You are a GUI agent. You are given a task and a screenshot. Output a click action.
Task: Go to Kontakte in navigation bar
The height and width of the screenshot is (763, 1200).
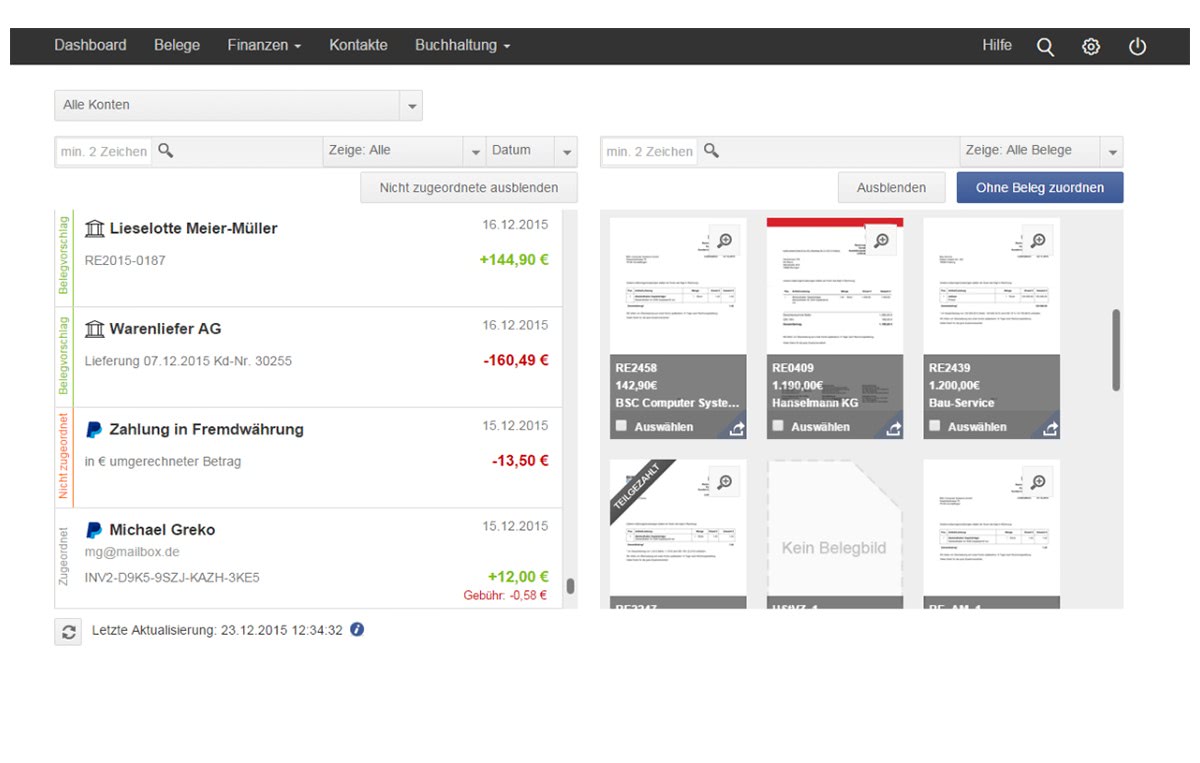358,46
